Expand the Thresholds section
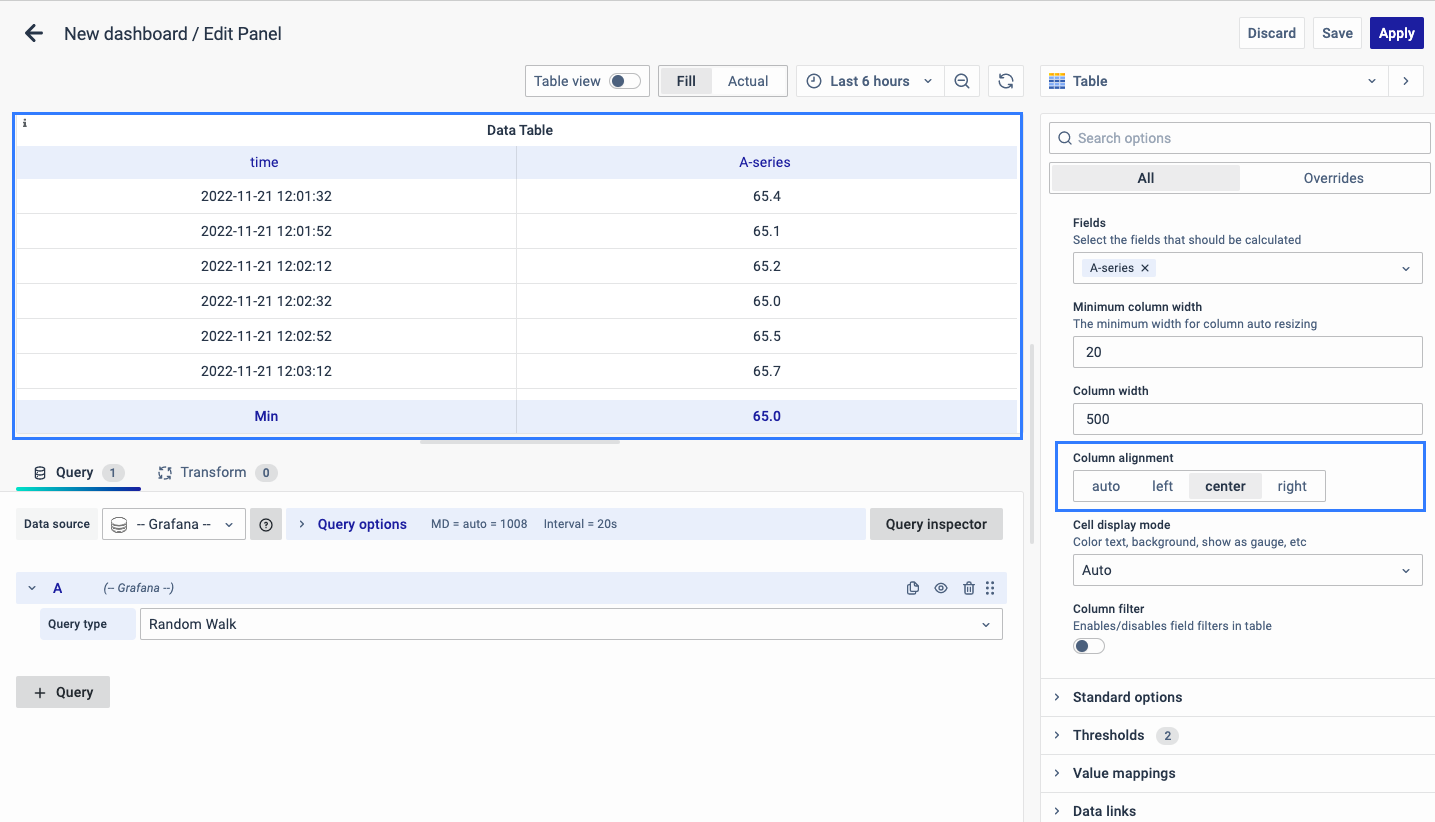The image size is (1435, 822). coord(1108,735)
